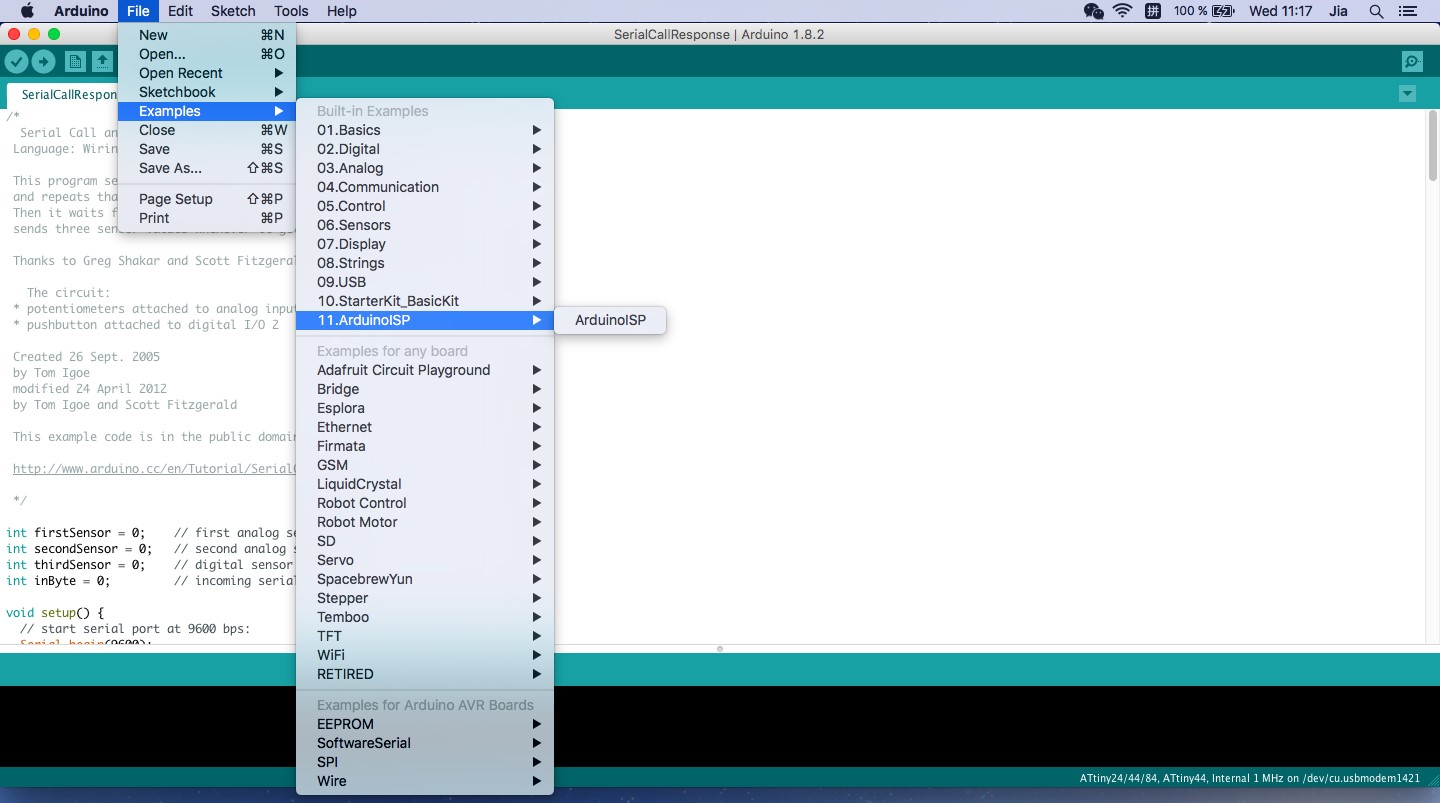
Task: Click the New sketch toolbar icon
Action: (x=75, y=62)
